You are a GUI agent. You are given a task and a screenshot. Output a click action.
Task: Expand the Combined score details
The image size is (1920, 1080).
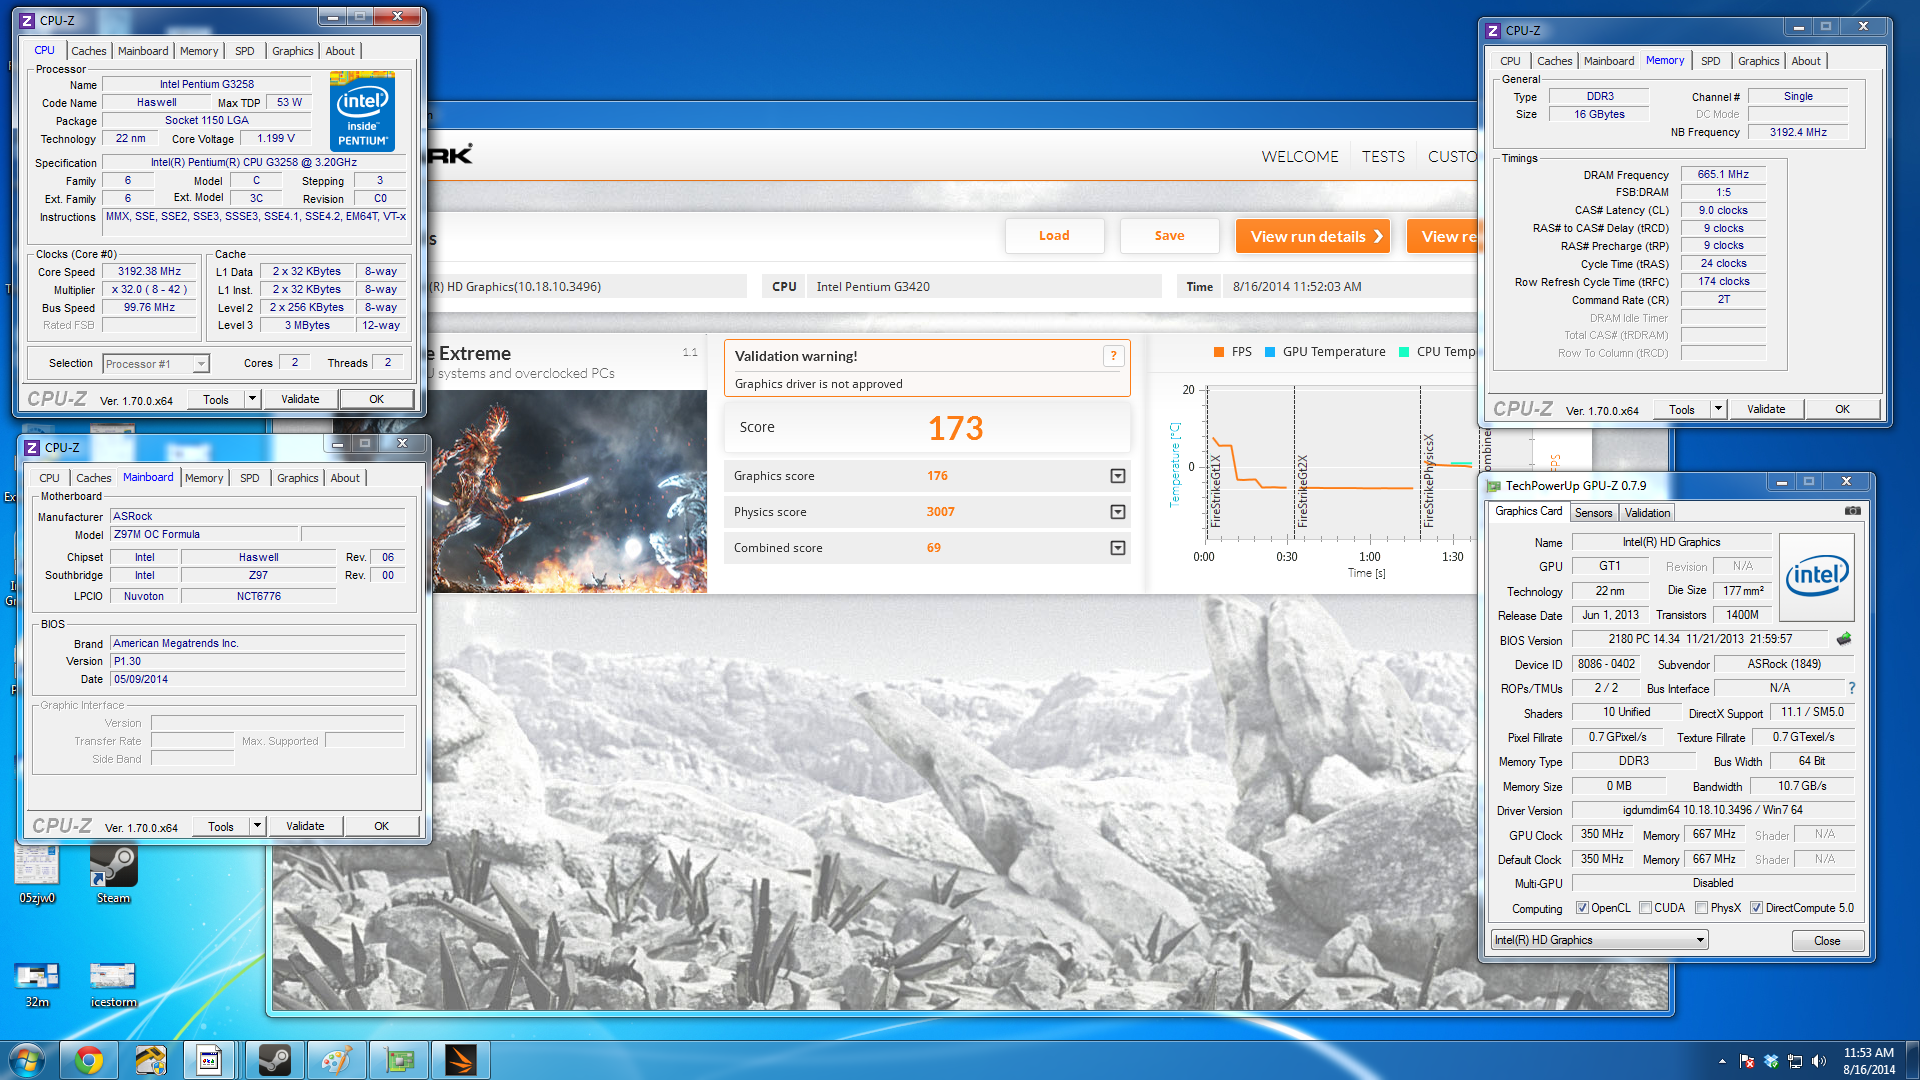pos(1118,548)
